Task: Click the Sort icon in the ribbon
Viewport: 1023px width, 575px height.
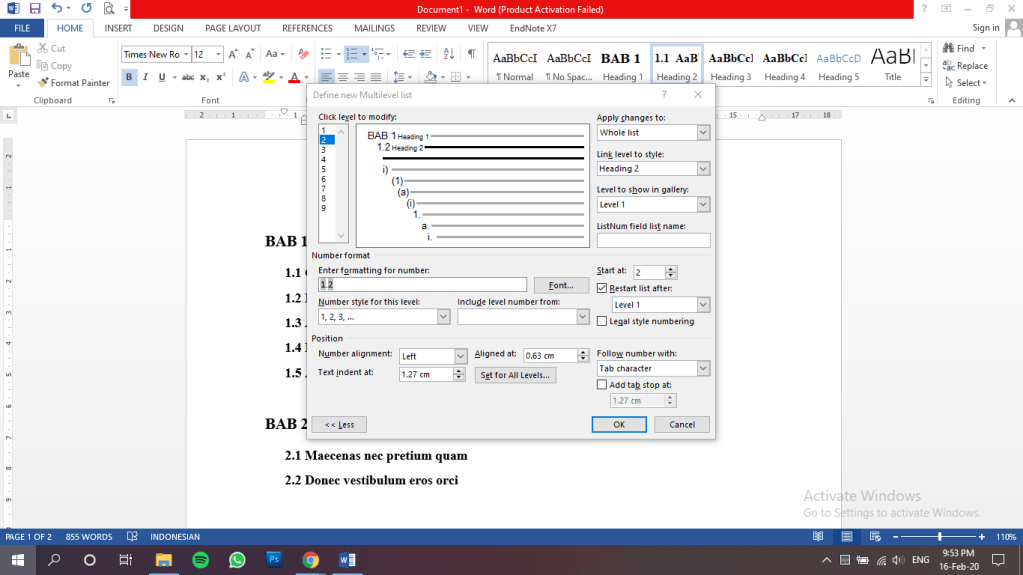Action: [449, 54]
